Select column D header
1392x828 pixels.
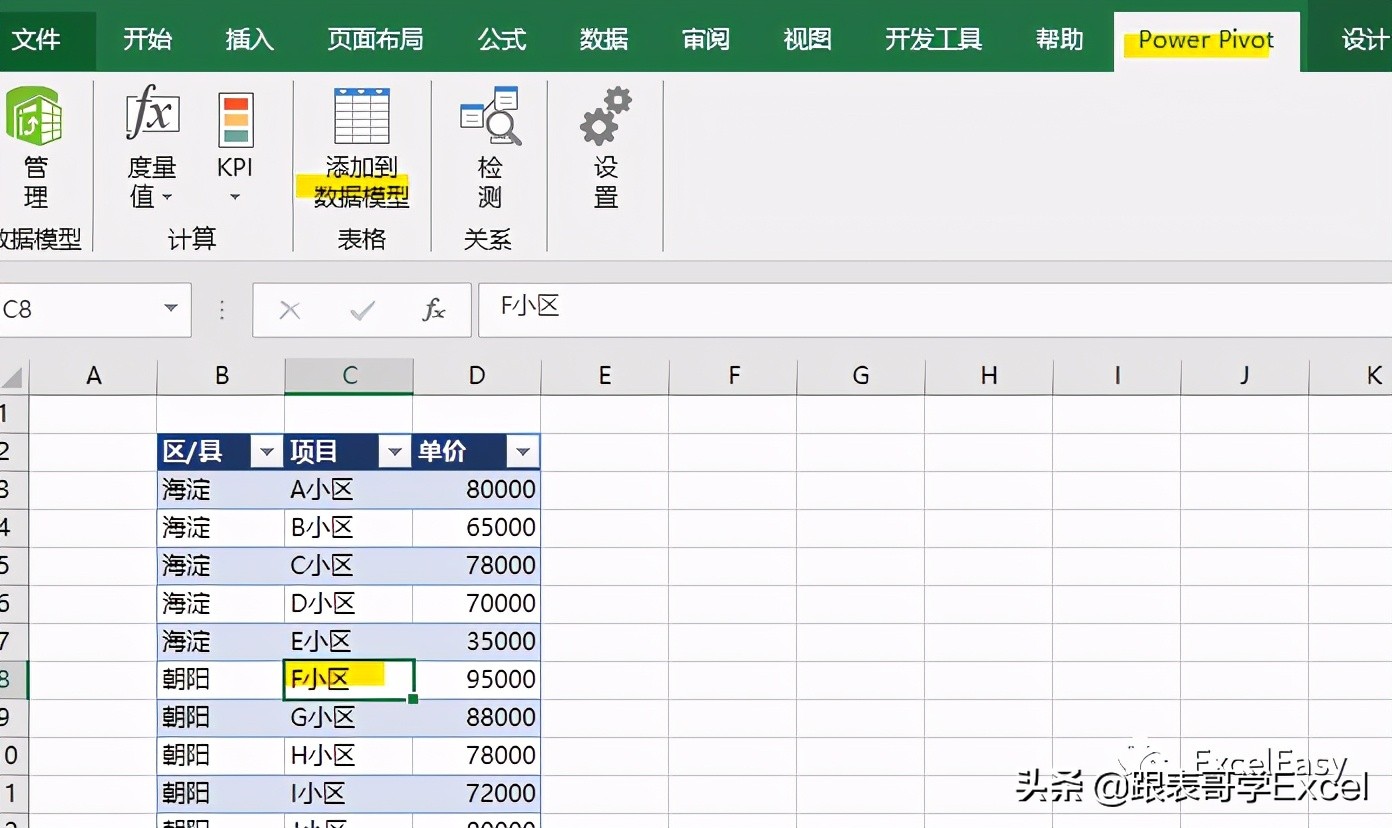tap(477, 376)
